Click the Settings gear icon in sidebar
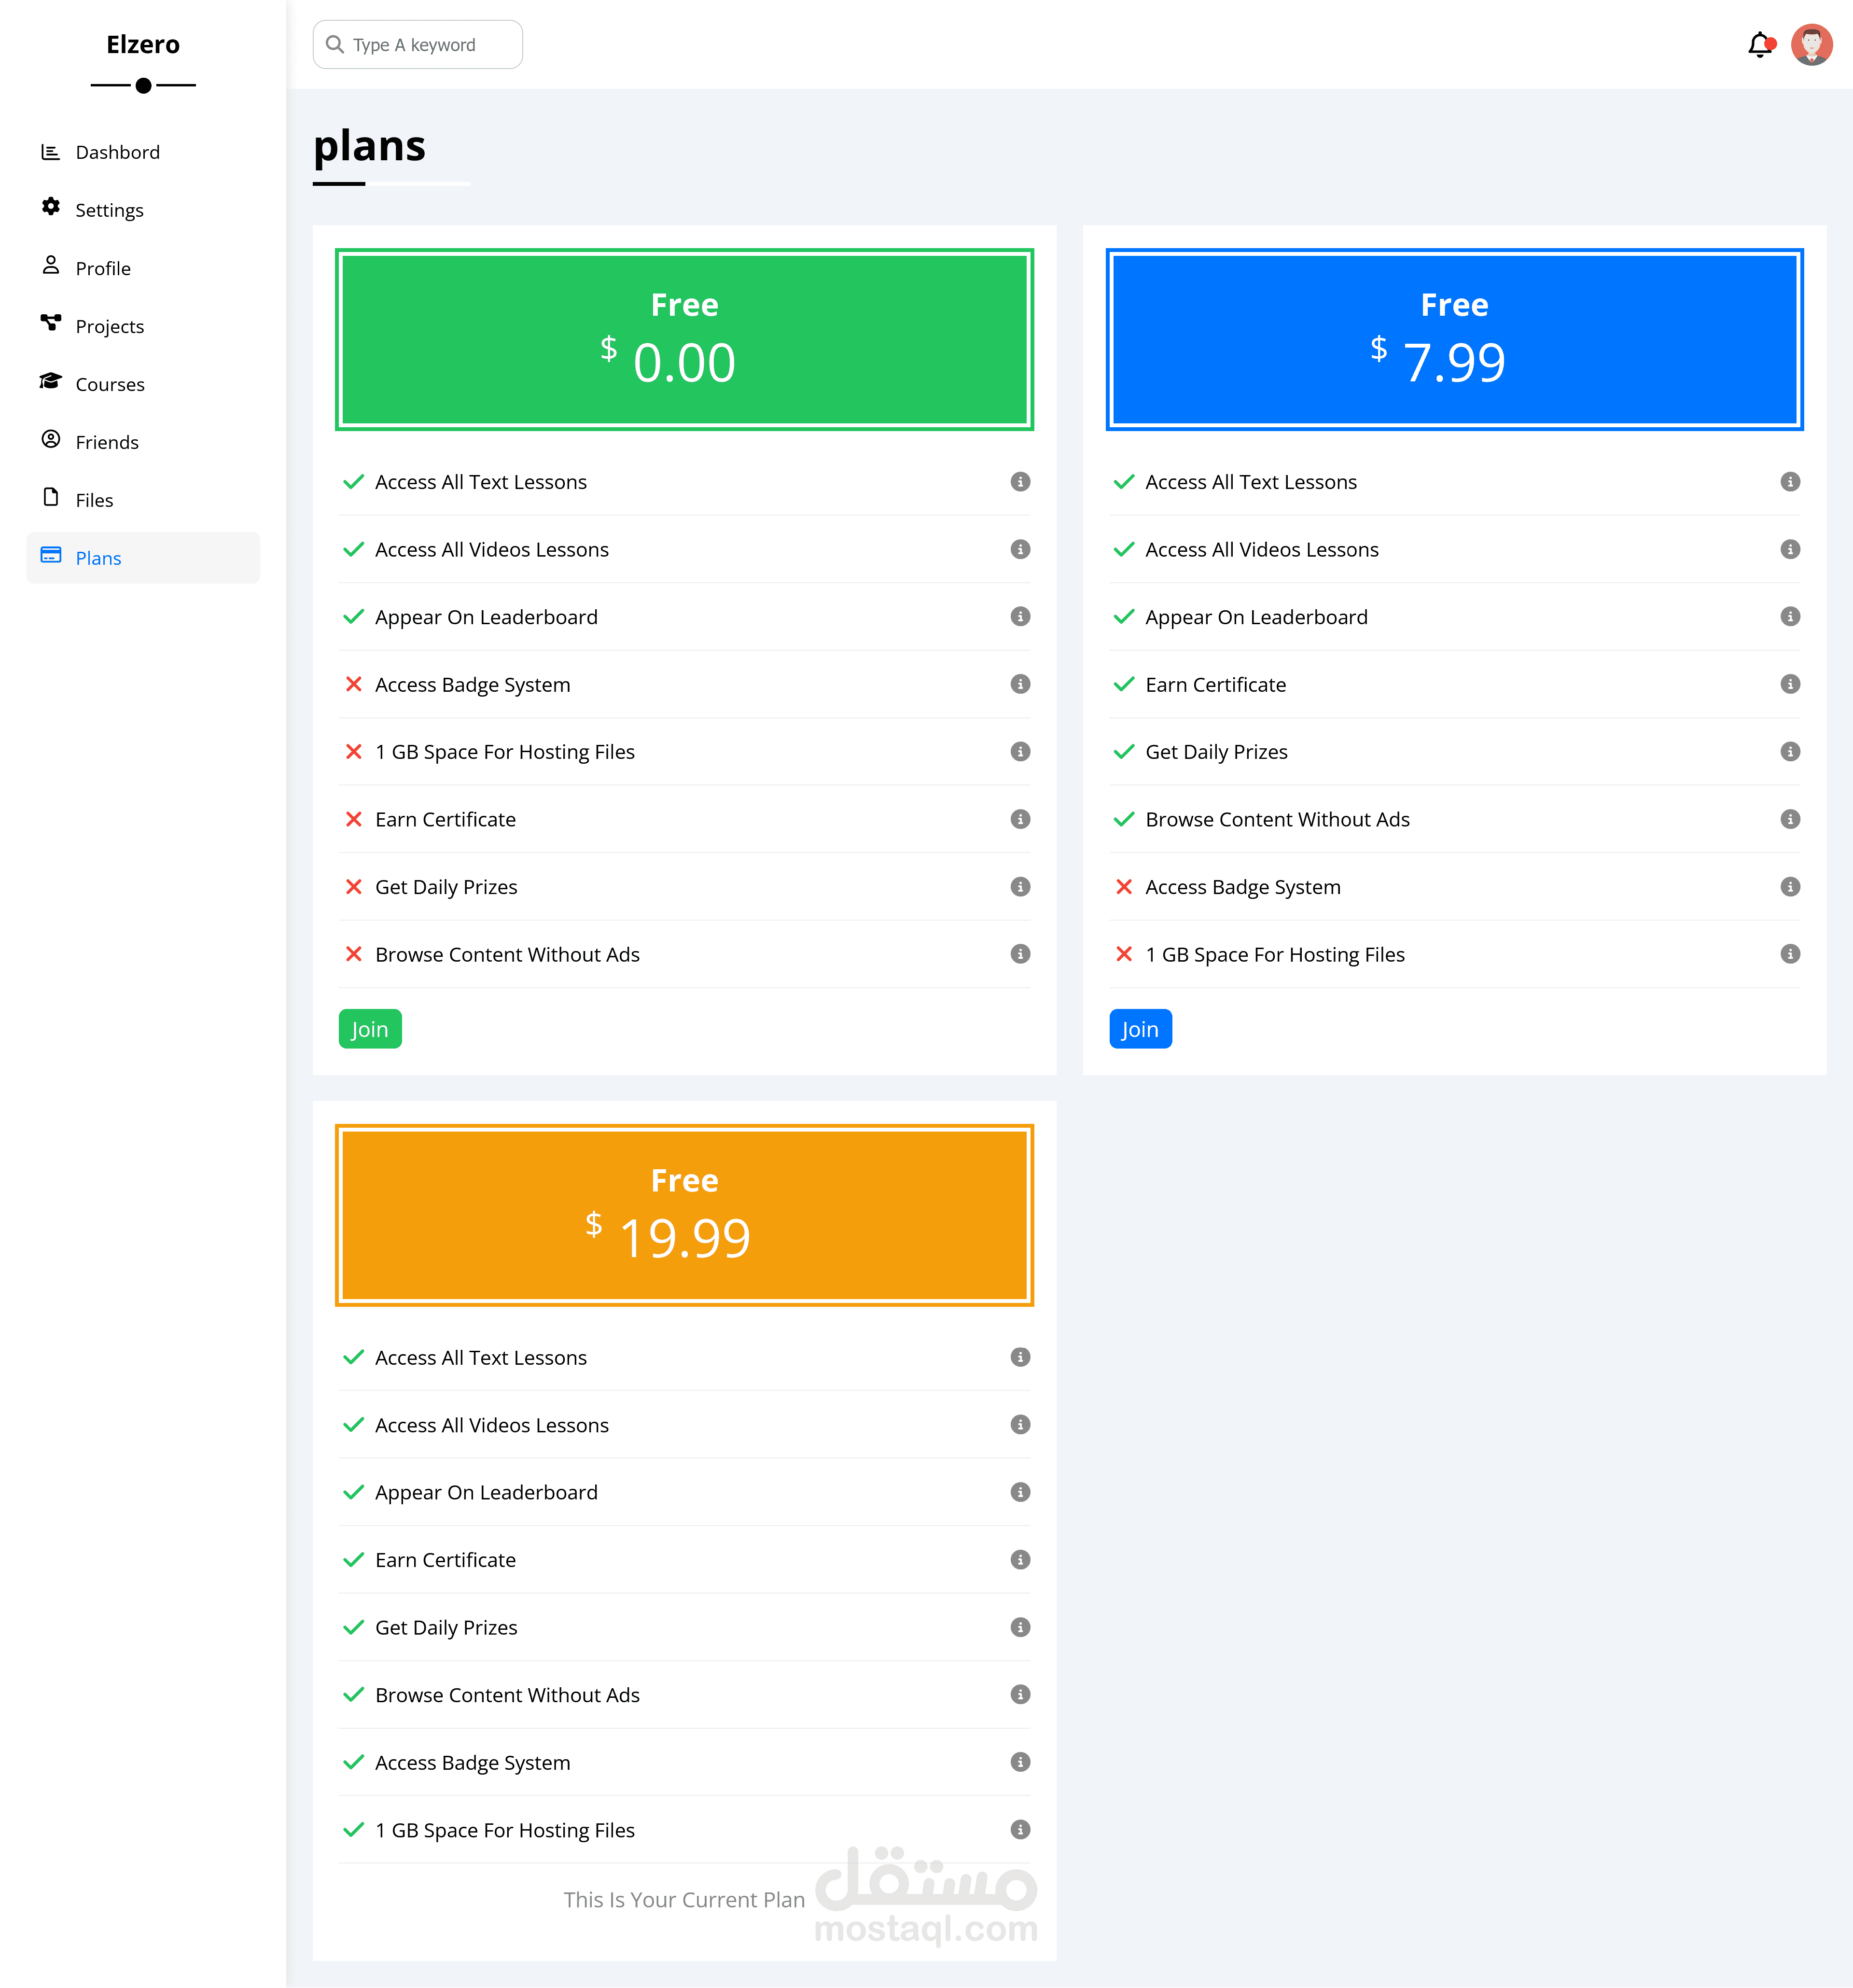The image size is (1853, 1988). click(50, 207)
